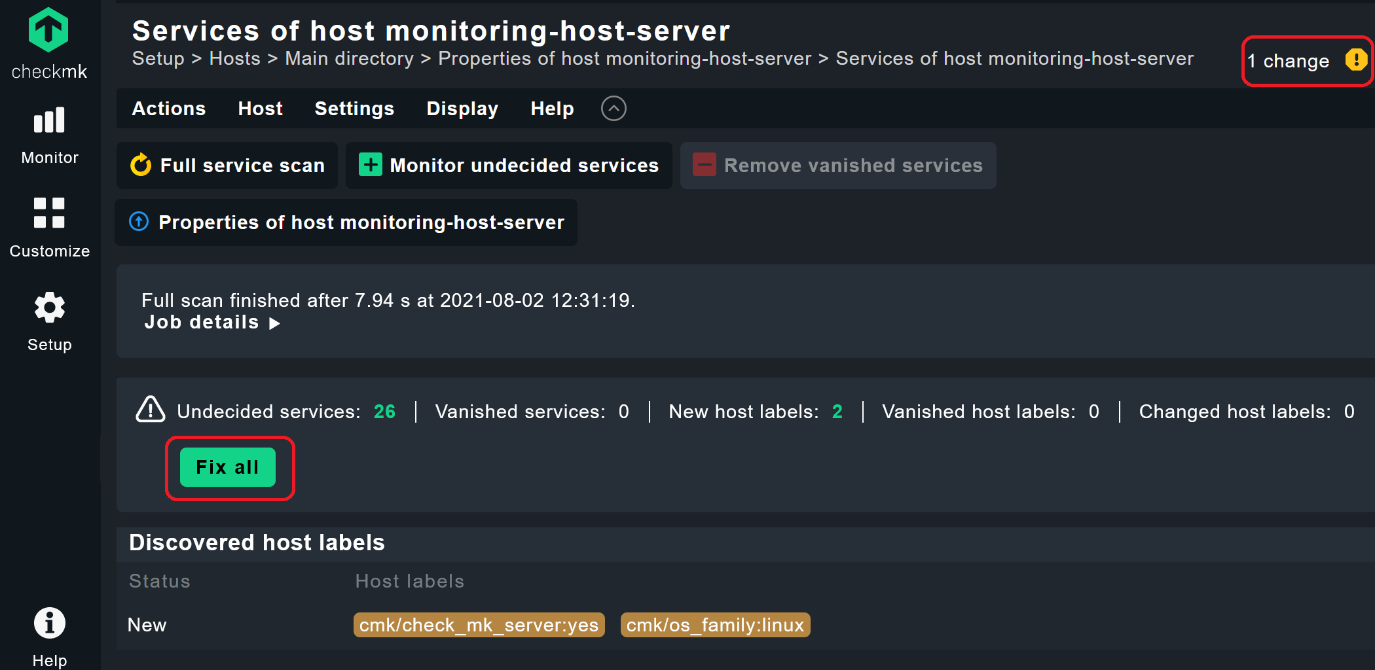
Task: Open the Actions menu
Action: pyautogui.click(x=168, y=108)
